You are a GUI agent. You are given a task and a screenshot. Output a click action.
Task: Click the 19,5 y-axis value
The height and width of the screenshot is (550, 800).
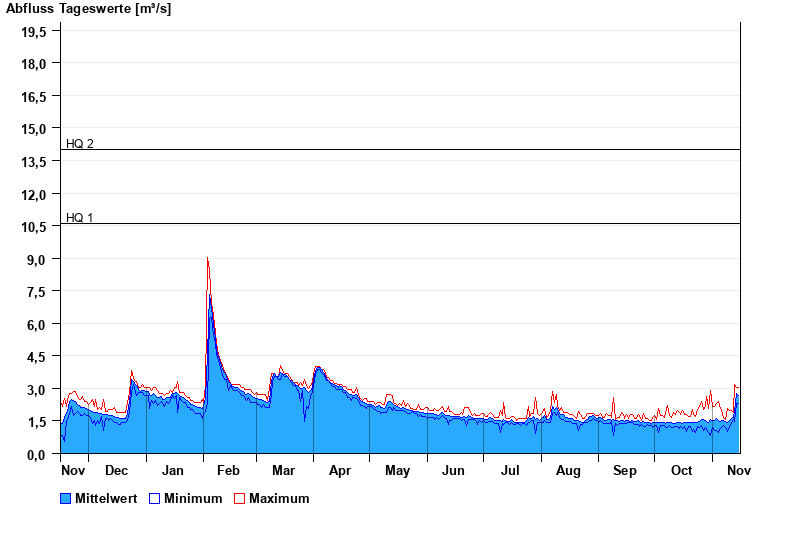[34, 31]
